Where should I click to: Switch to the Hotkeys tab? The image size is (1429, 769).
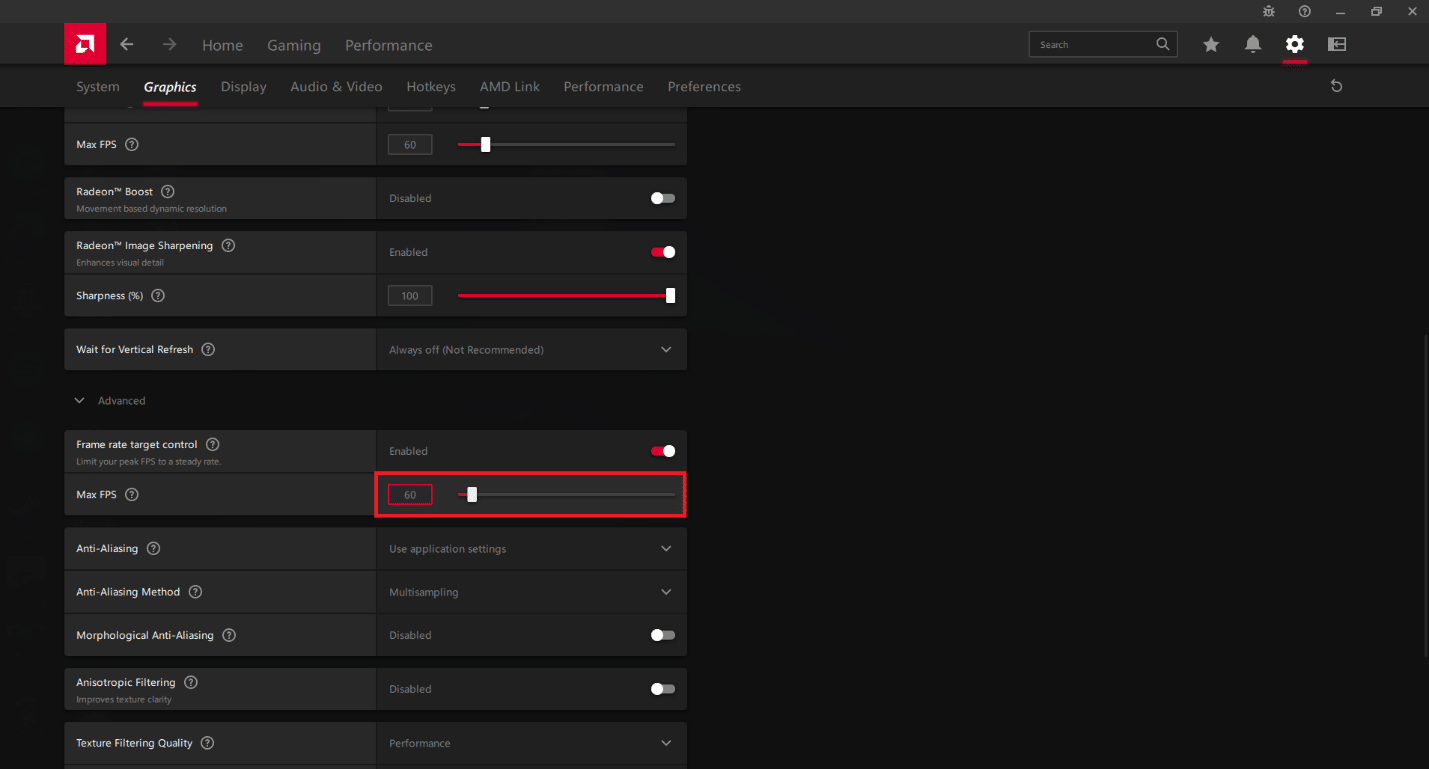tap(431, 87)
